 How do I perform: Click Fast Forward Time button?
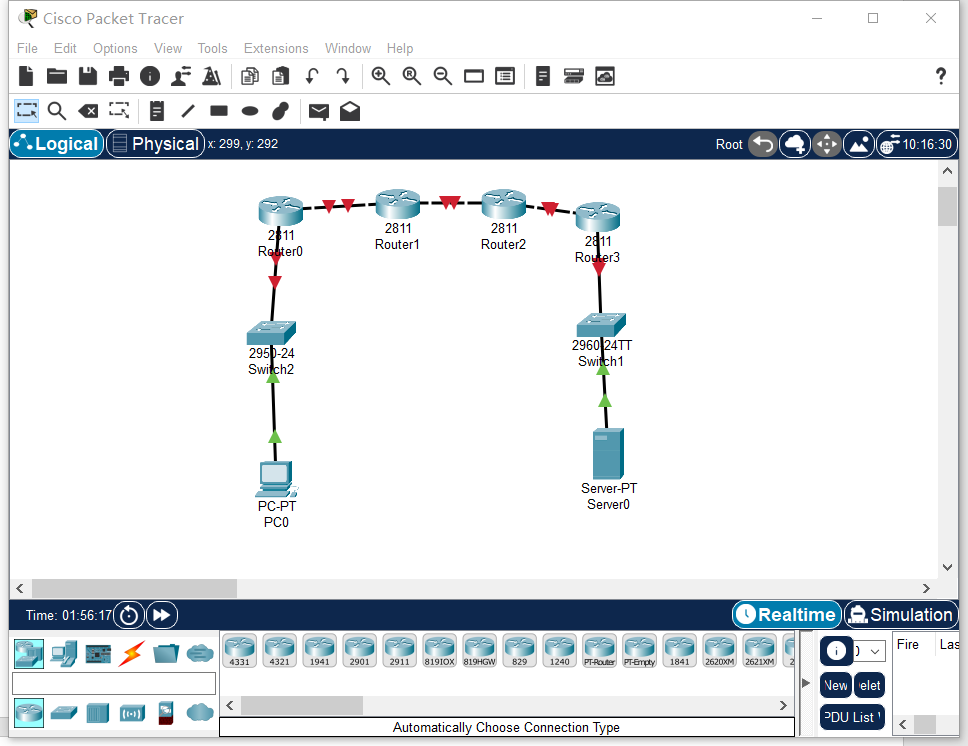coord(162,615)
